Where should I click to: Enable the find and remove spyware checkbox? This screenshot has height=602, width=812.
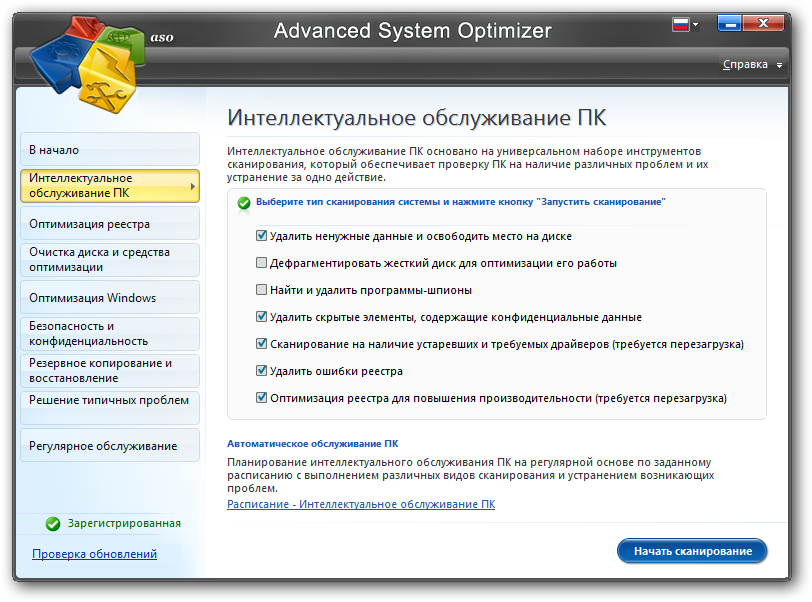click(x=261, y=290)
